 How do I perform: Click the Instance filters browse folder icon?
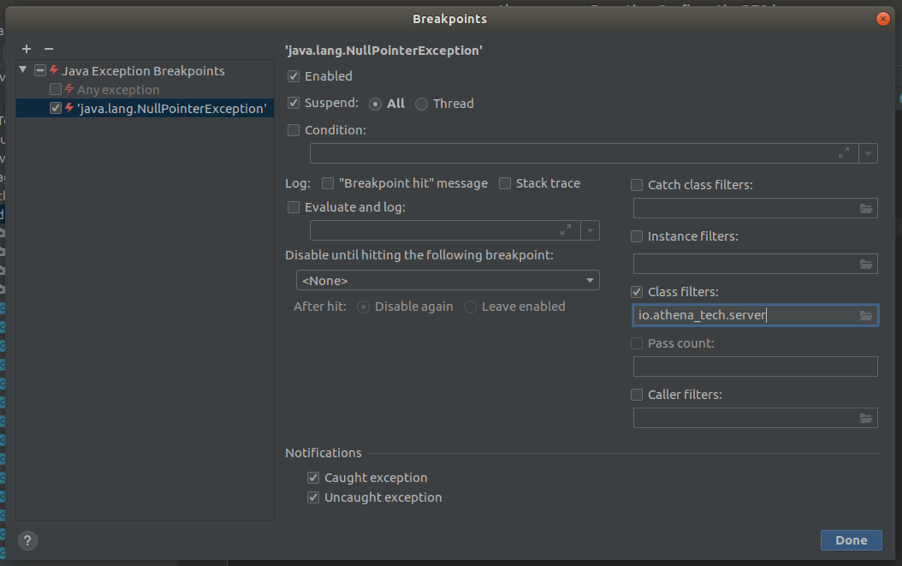(866, 264)
